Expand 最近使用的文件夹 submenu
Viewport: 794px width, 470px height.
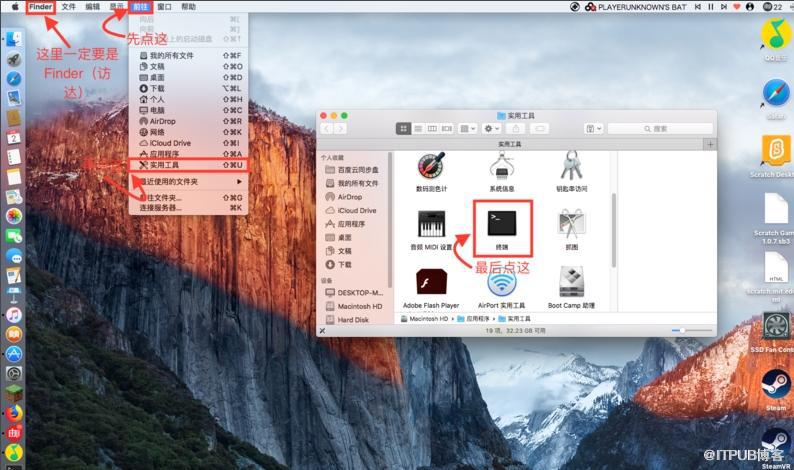point(188,181)
